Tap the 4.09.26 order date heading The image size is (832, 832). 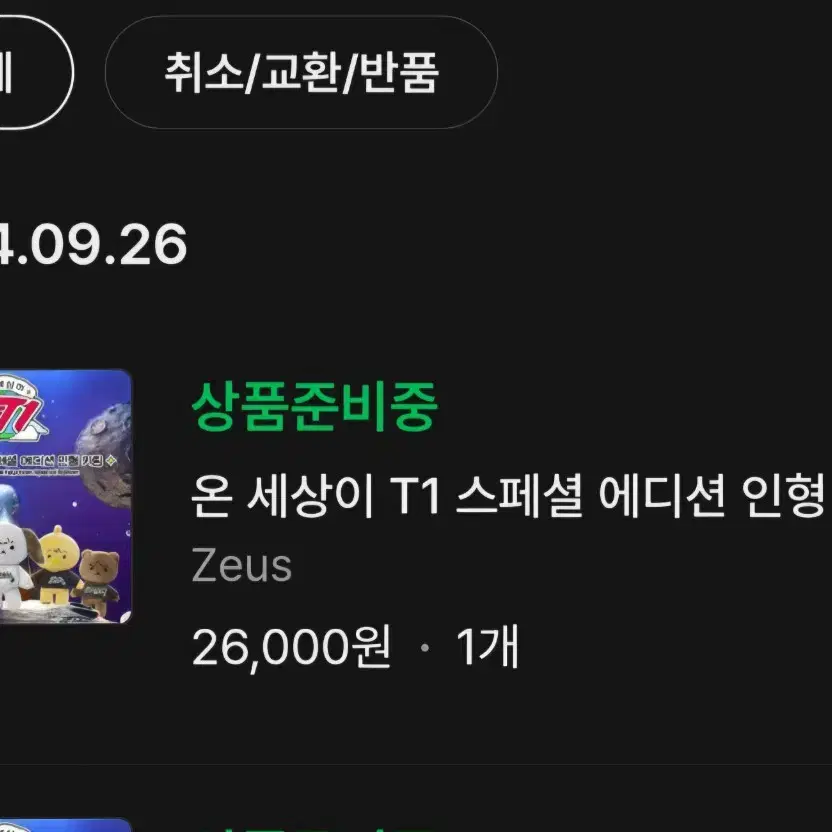(93, 244)
